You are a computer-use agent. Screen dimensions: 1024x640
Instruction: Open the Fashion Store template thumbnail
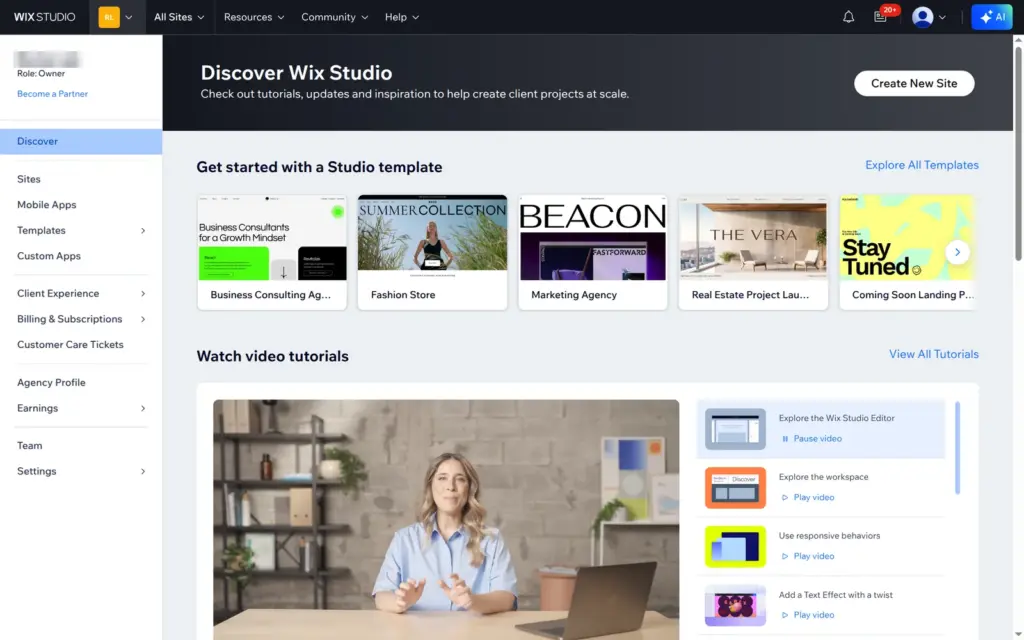click(x=432, y=238)
